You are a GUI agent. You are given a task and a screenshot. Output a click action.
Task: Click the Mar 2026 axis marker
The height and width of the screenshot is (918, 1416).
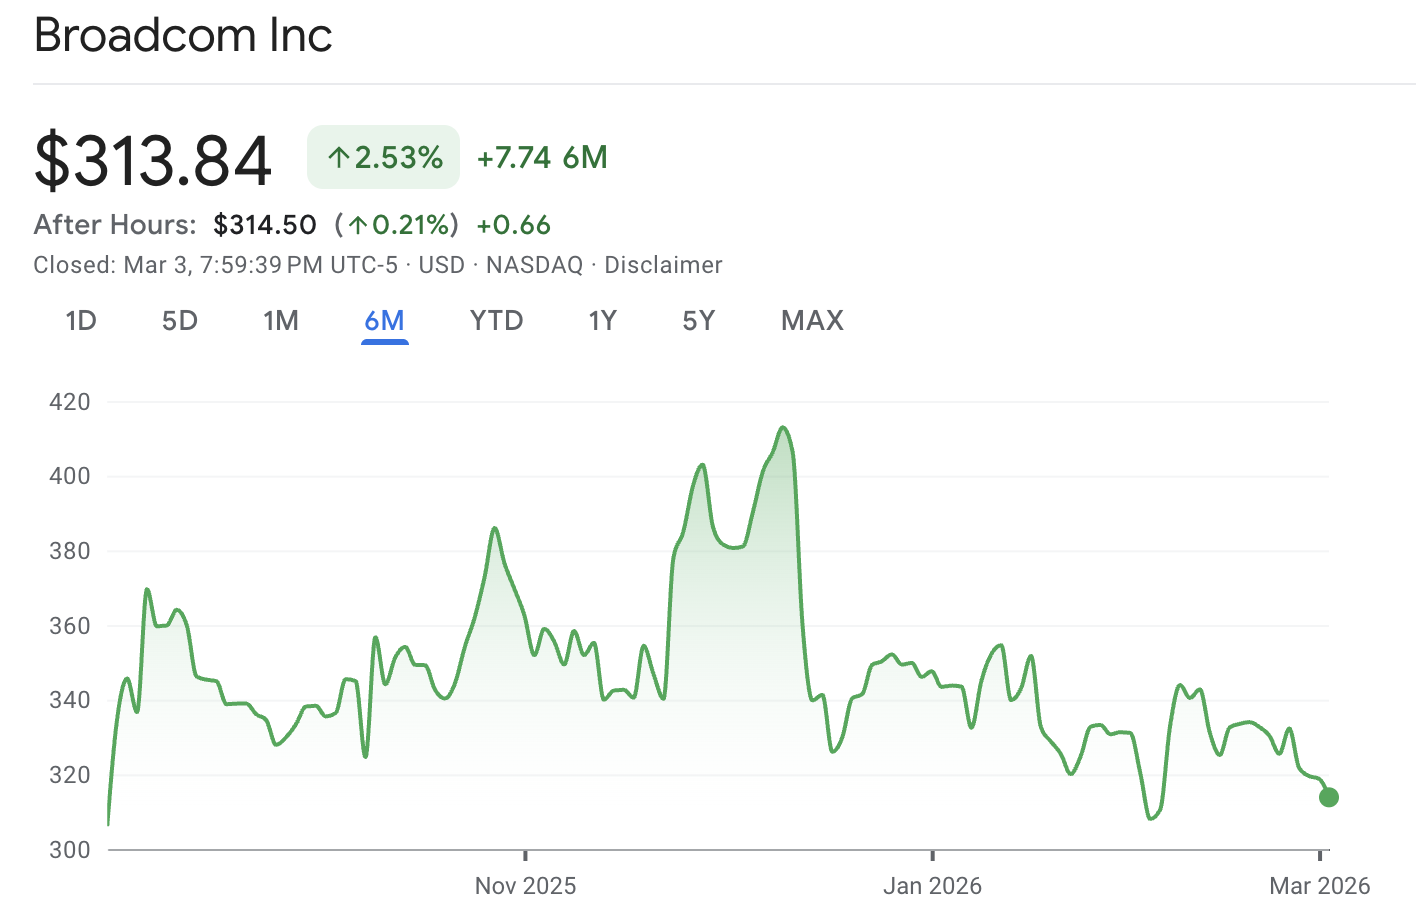coord(1319,885)
